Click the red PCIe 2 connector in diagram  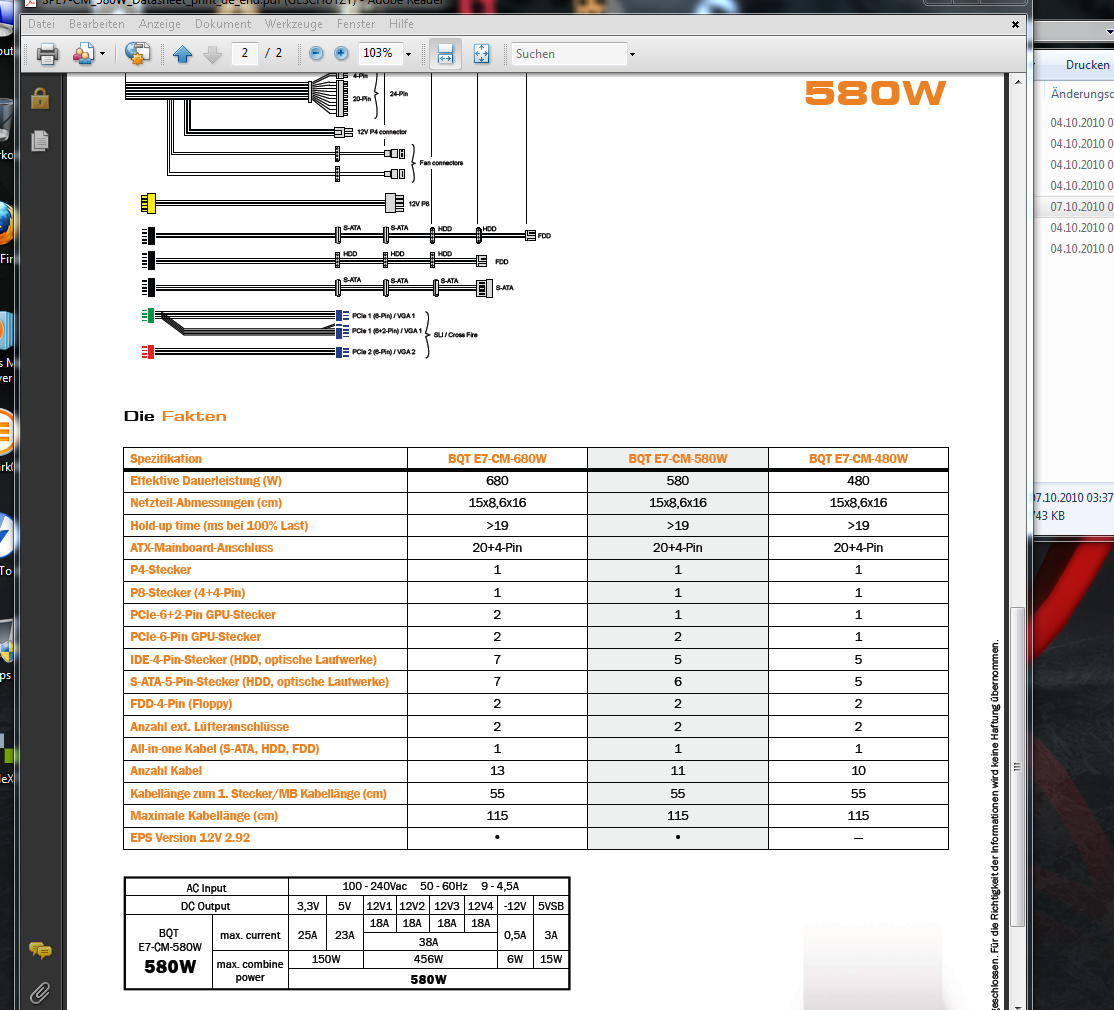click(x=148, y=352)
